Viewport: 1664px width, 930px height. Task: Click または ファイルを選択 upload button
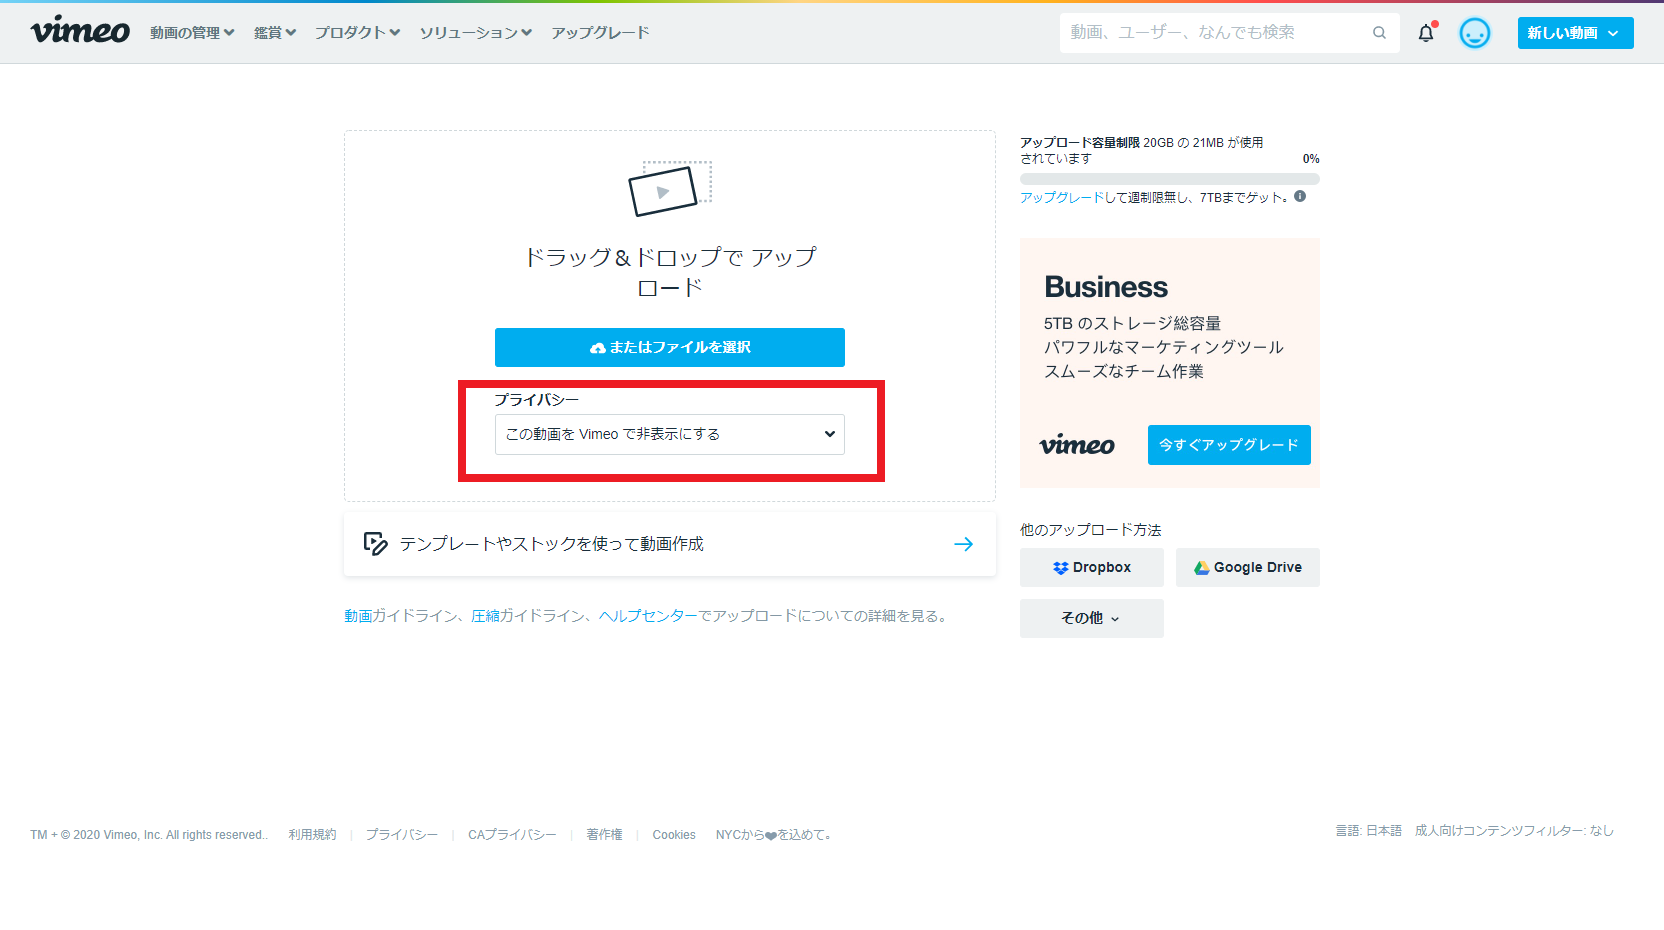coord(670,347)
